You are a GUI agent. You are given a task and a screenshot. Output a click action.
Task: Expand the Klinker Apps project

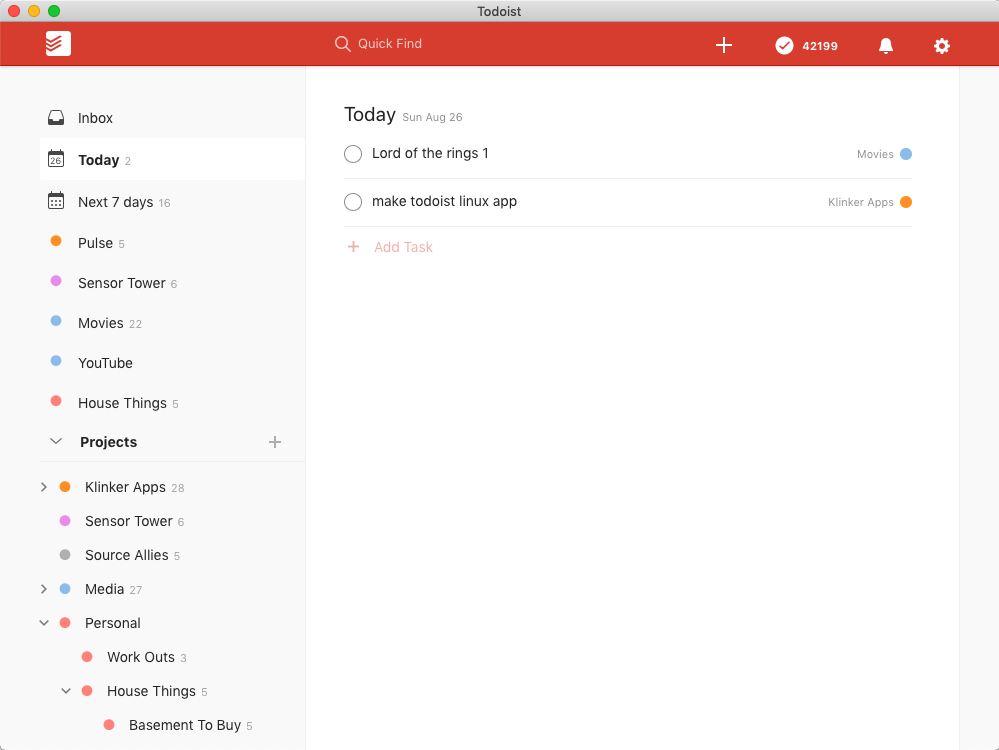coord(43,487)
